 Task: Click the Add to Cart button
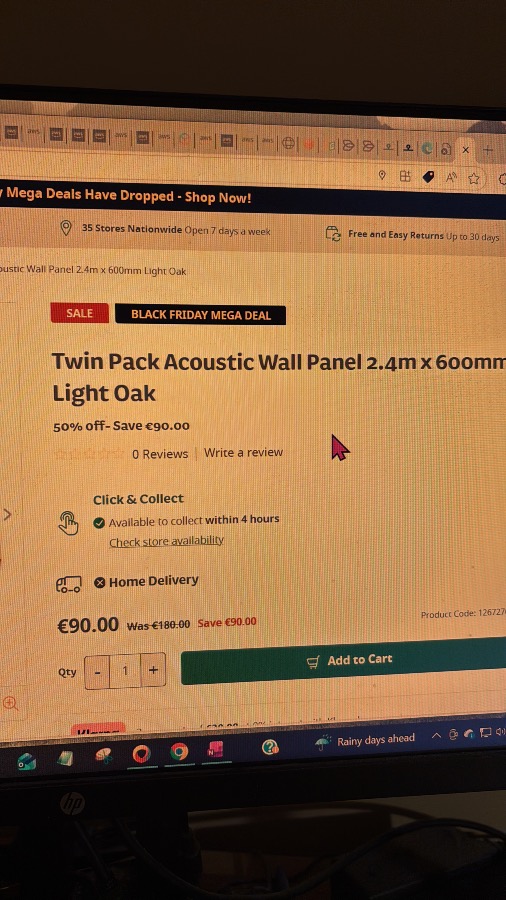[344, 661]
